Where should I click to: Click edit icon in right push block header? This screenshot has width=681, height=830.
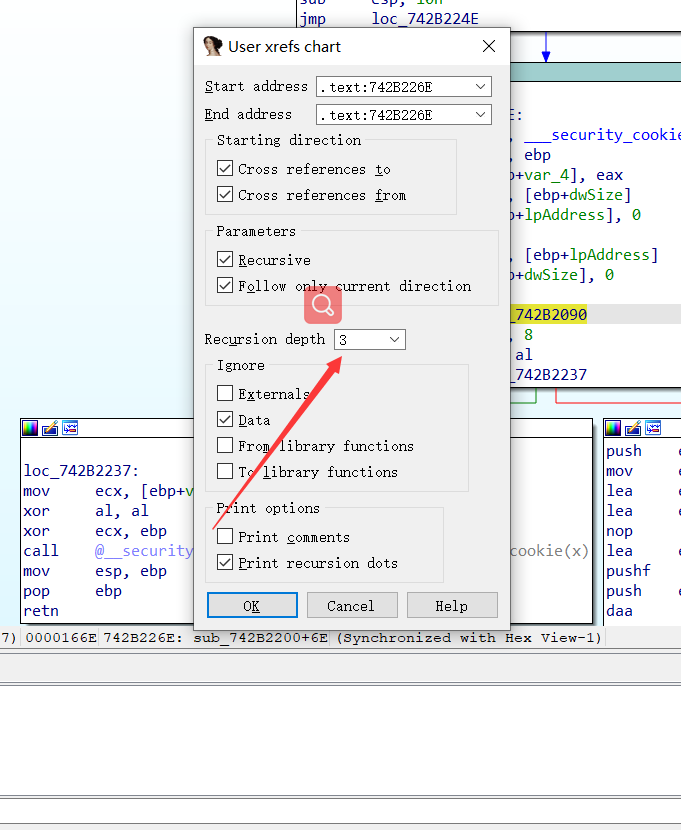(633, 428)
